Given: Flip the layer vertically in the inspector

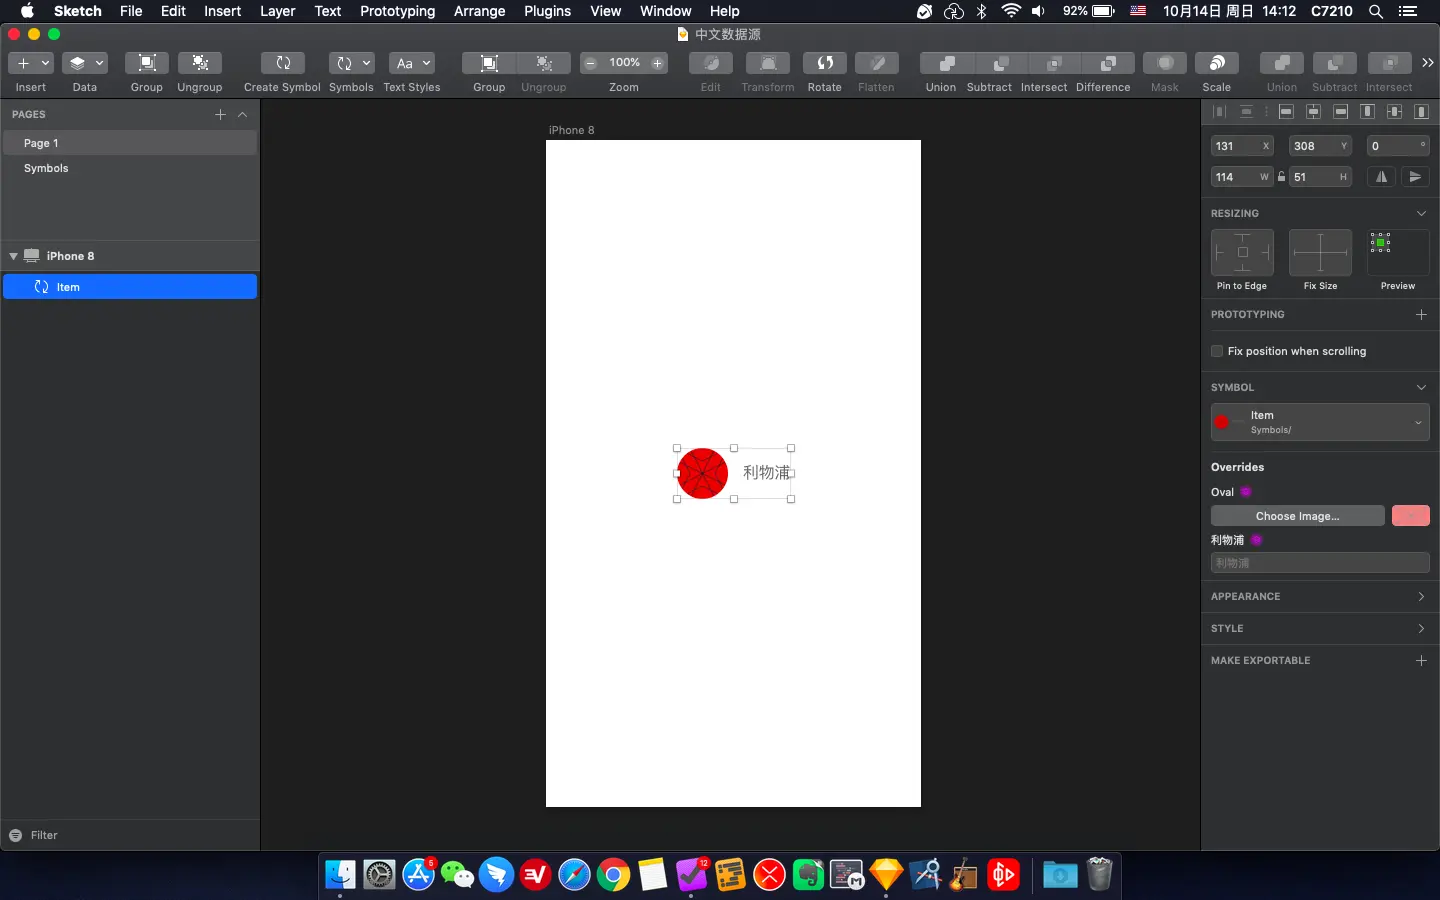Looking at the screenshot, I should (1415, 177).
